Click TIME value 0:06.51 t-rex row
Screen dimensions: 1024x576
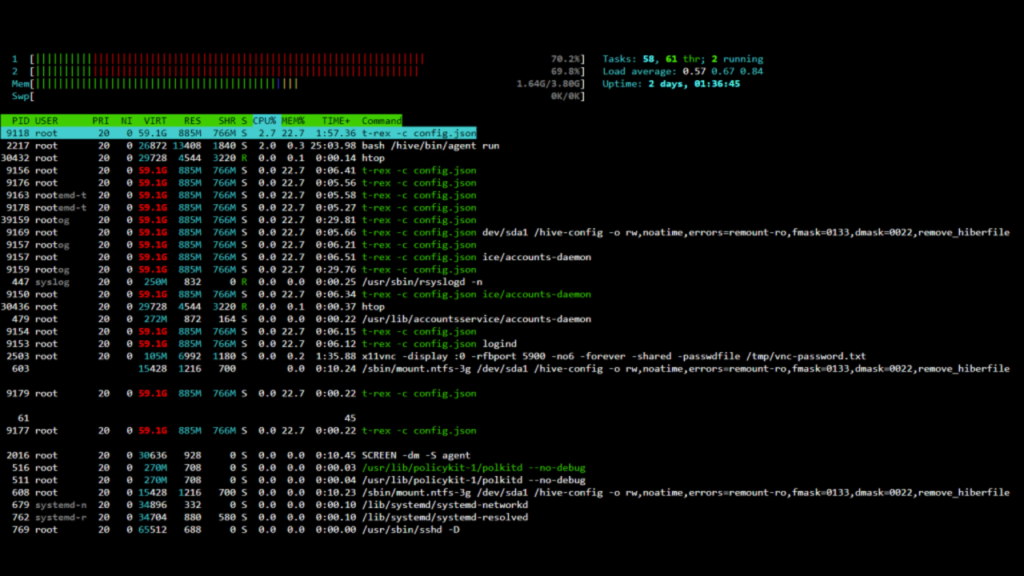[x=336, y=257]
